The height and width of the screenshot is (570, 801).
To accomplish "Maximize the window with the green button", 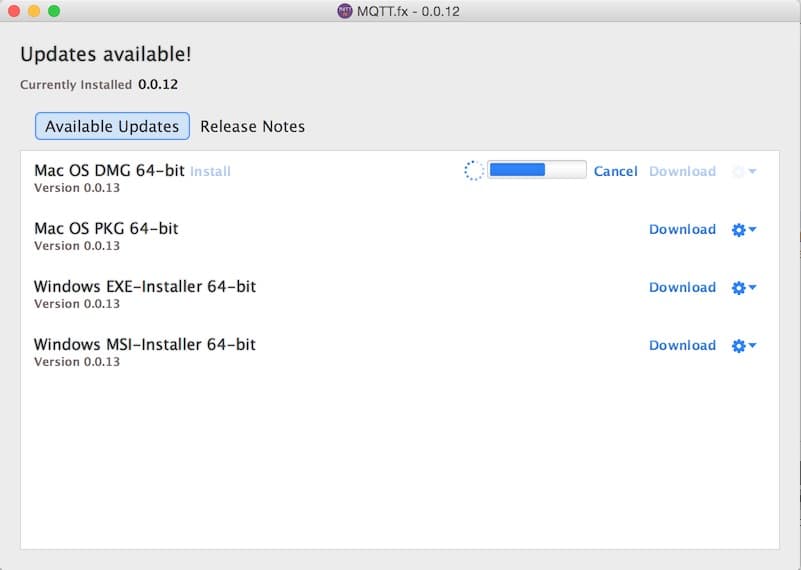I will (x=54, y=11).
